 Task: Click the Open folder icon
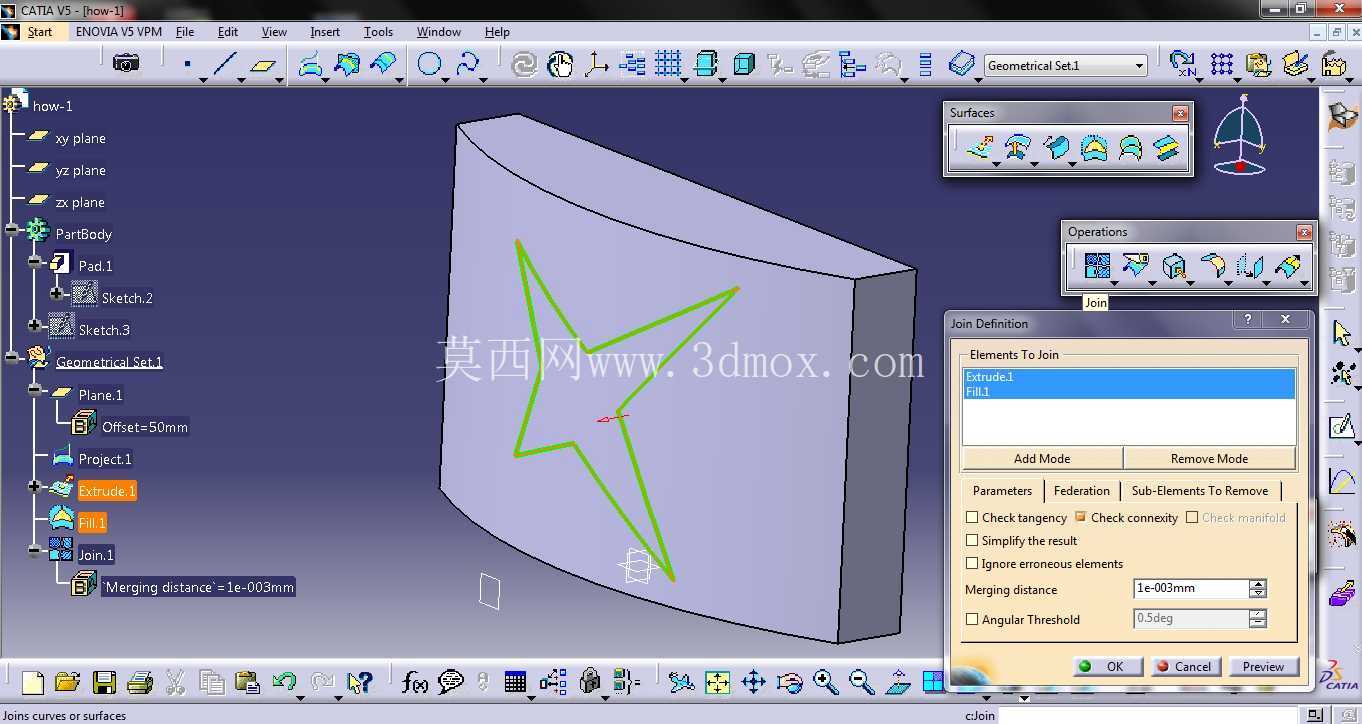(68, 682)
